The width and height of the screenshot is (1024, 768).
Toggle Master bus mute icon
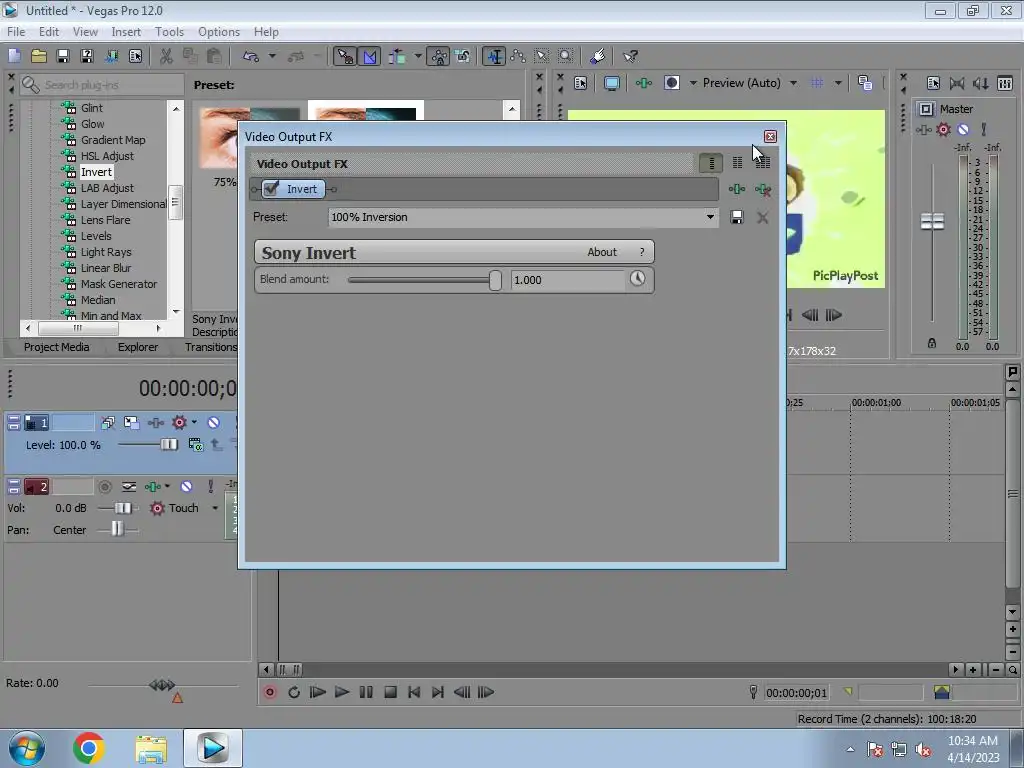(x=963, y=129)
